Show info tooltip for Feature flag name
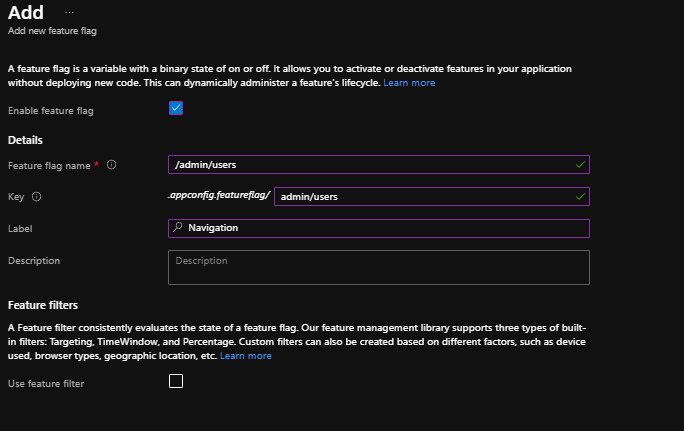 (112, 165)
